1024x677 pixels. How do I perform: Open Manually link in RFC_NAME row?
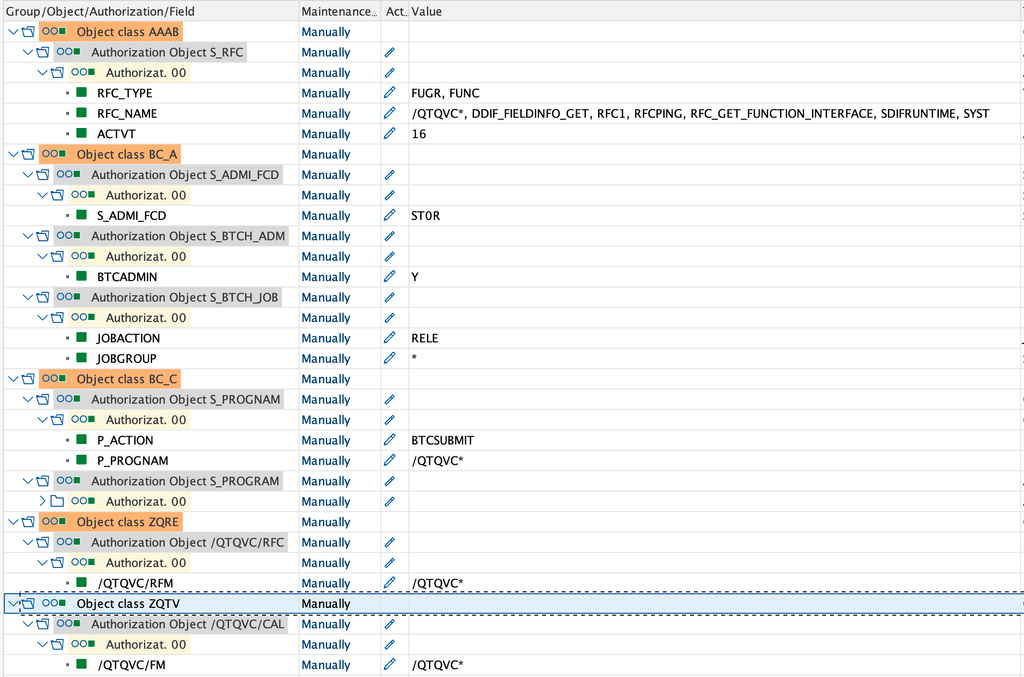pyautogui.click(x=326, y=114)
